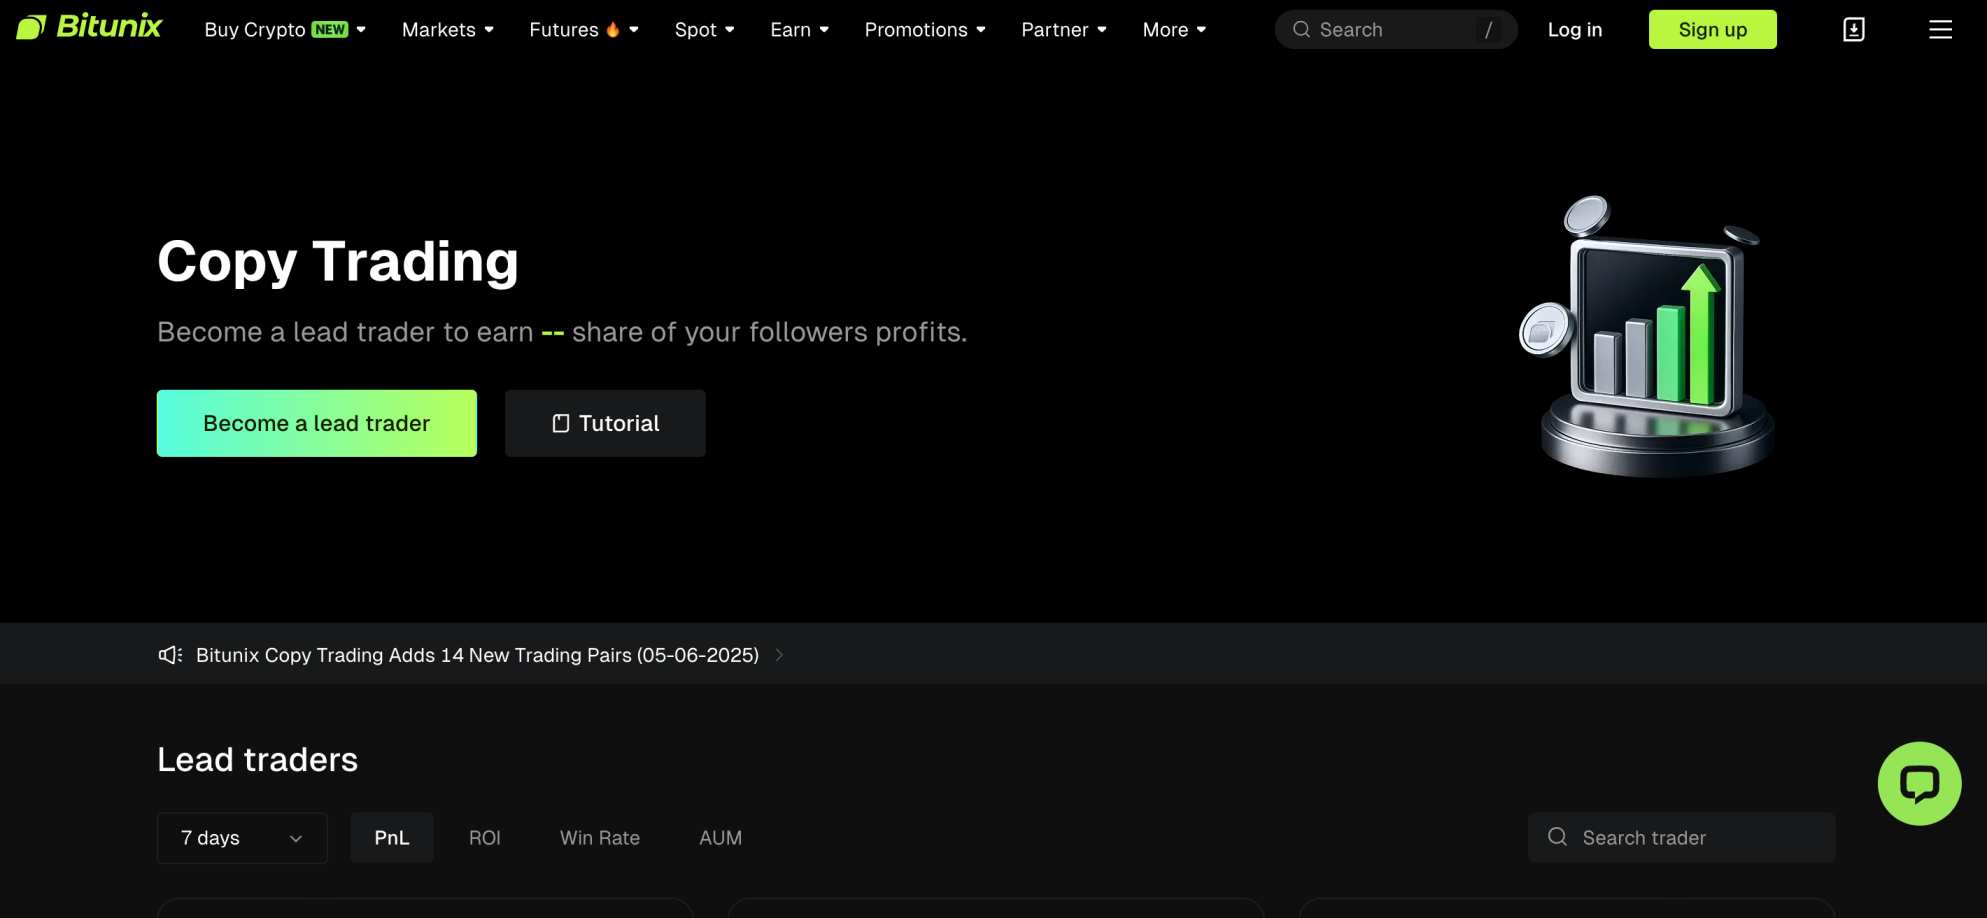Expand the More menu
Viewport: 1987px width, 918px height.
(1175, 30)
